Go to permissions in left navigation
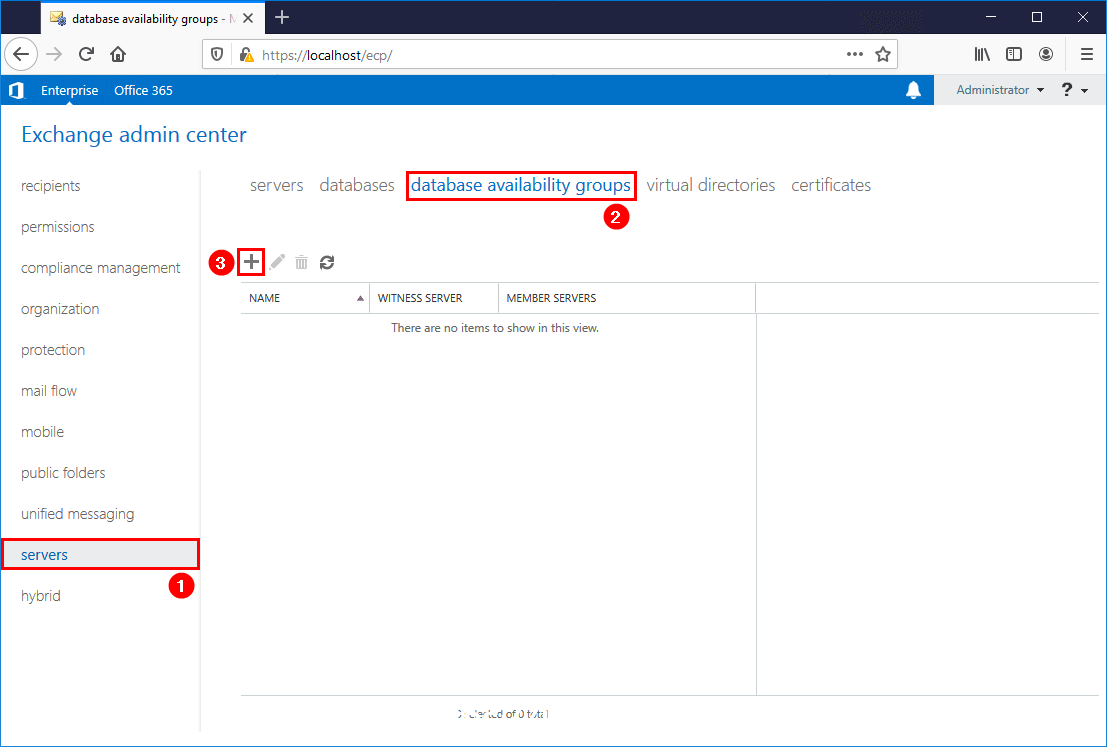This screenshot has height=747, width=1107. tap(58, 227)
